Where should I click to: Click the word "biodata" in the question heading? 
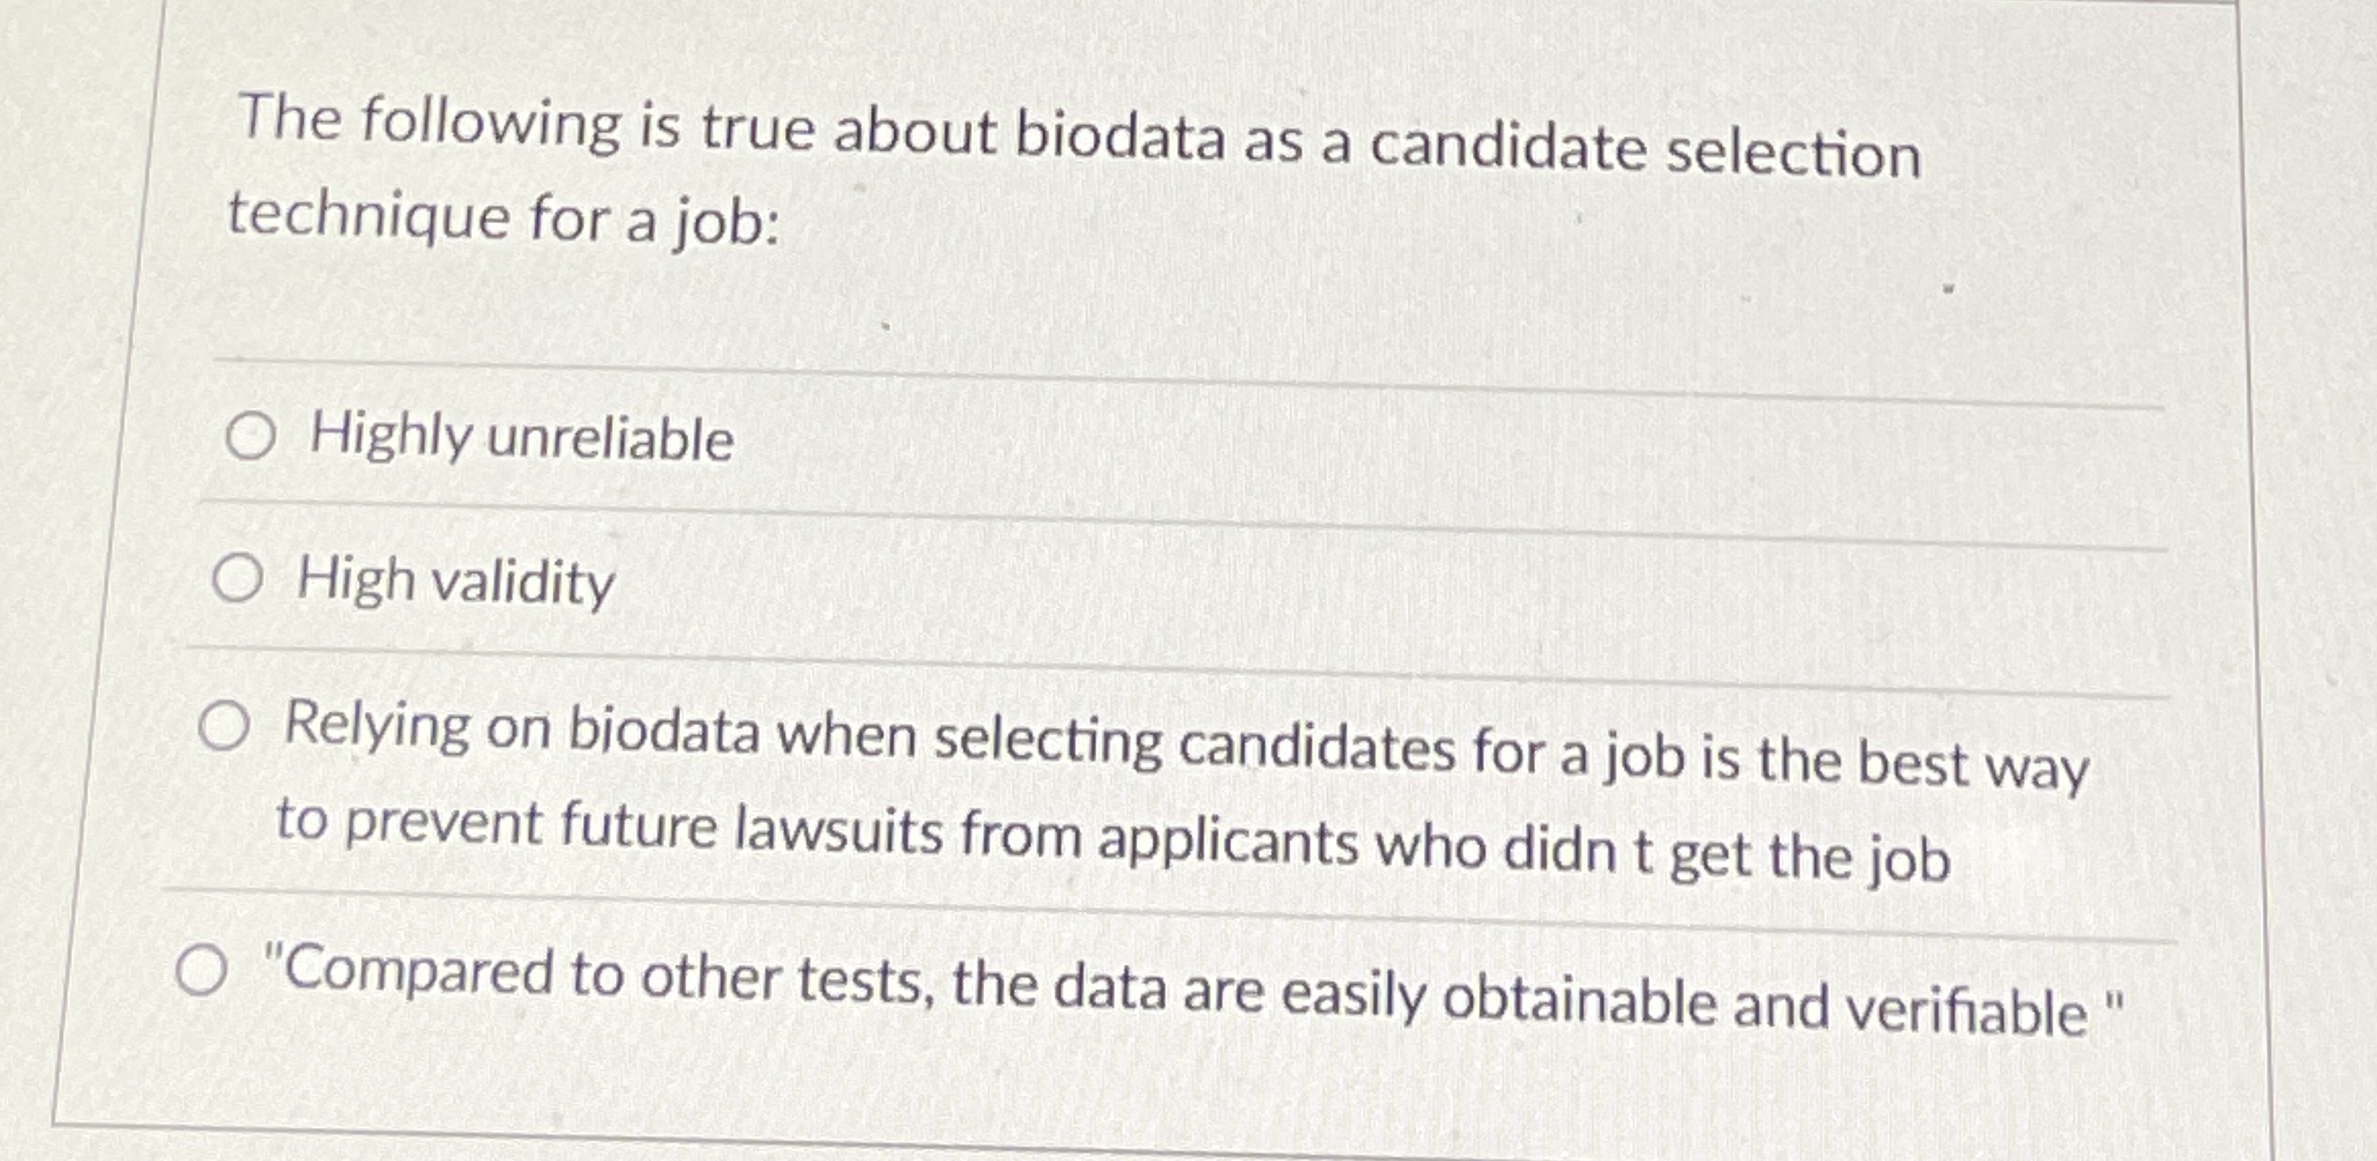click(x=1120, y=137)
